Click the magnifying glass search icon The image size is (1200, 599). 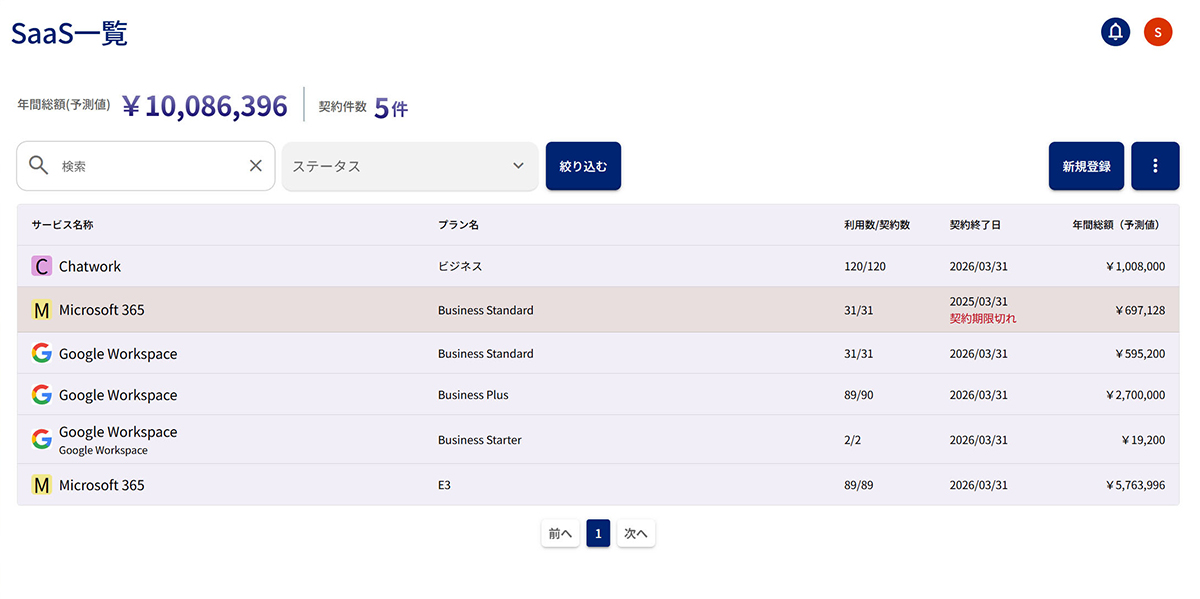click(x=39, y=166)
